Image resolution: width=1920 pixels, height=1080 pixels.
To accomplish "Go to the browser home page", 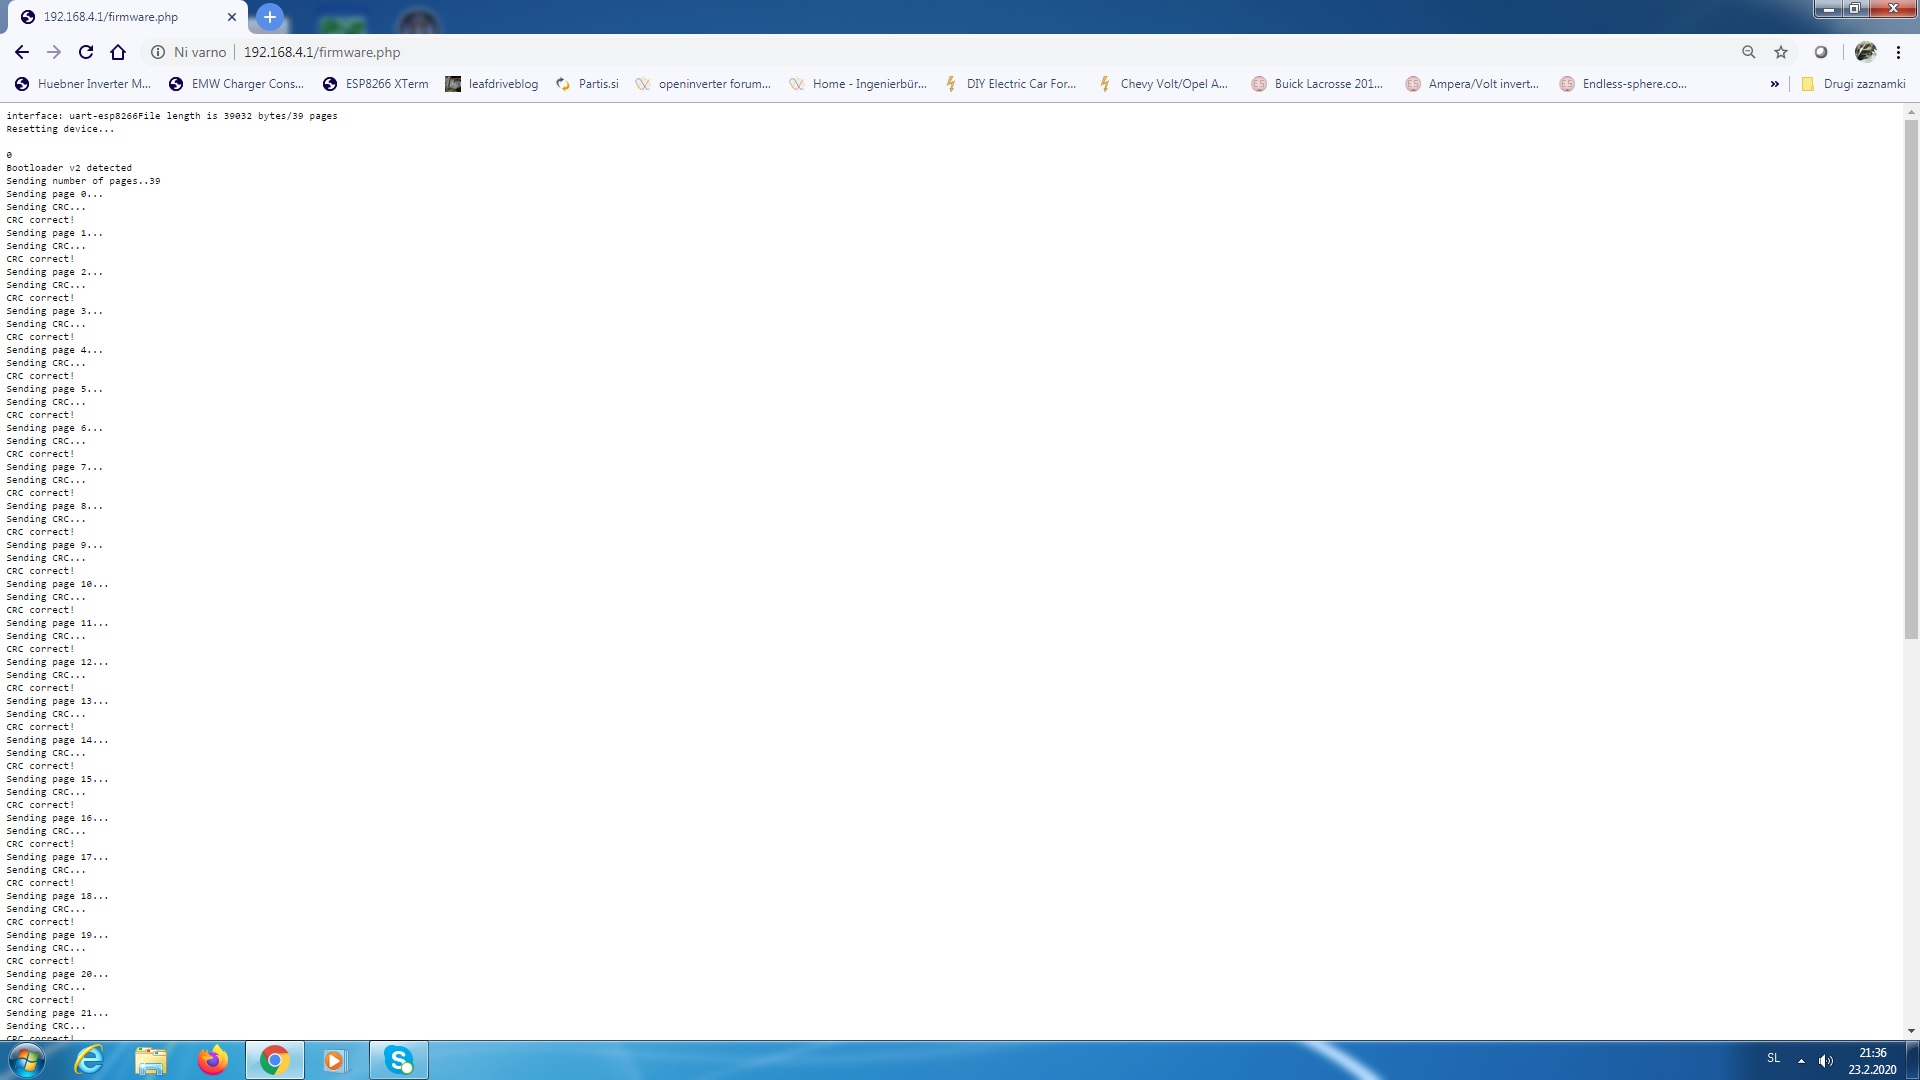I will [118, 52].
